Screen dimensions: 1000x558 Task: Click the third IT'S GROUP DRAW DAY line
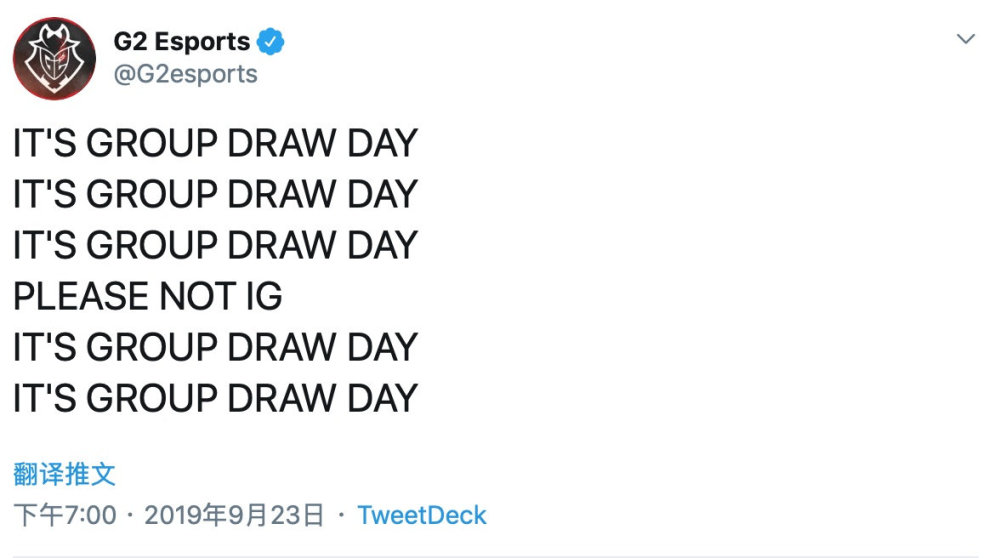click(215, 245)
